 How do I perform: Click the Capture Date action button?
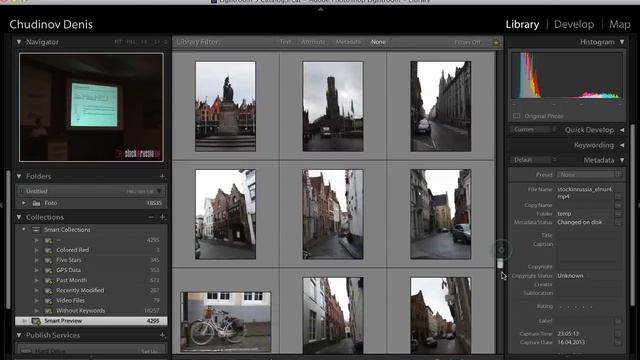[618, 342]
